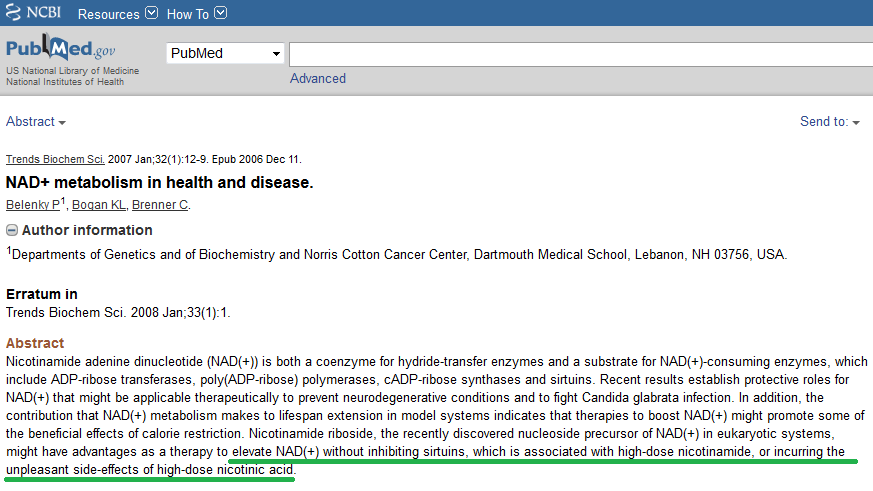Click the search input field
This screenshot has width=873, height=491.
pyautogui.click(x=580, y=54)
